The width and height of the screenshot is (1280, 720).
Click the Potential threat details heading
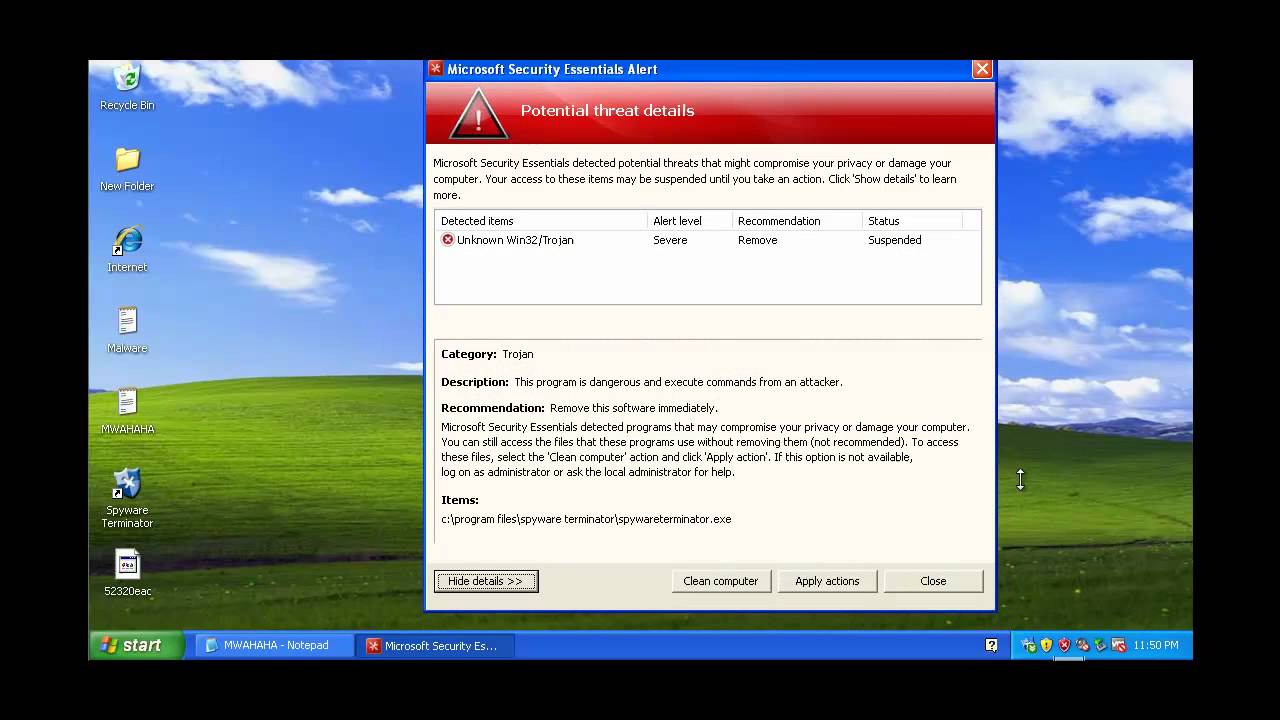[x=607, y=111]
